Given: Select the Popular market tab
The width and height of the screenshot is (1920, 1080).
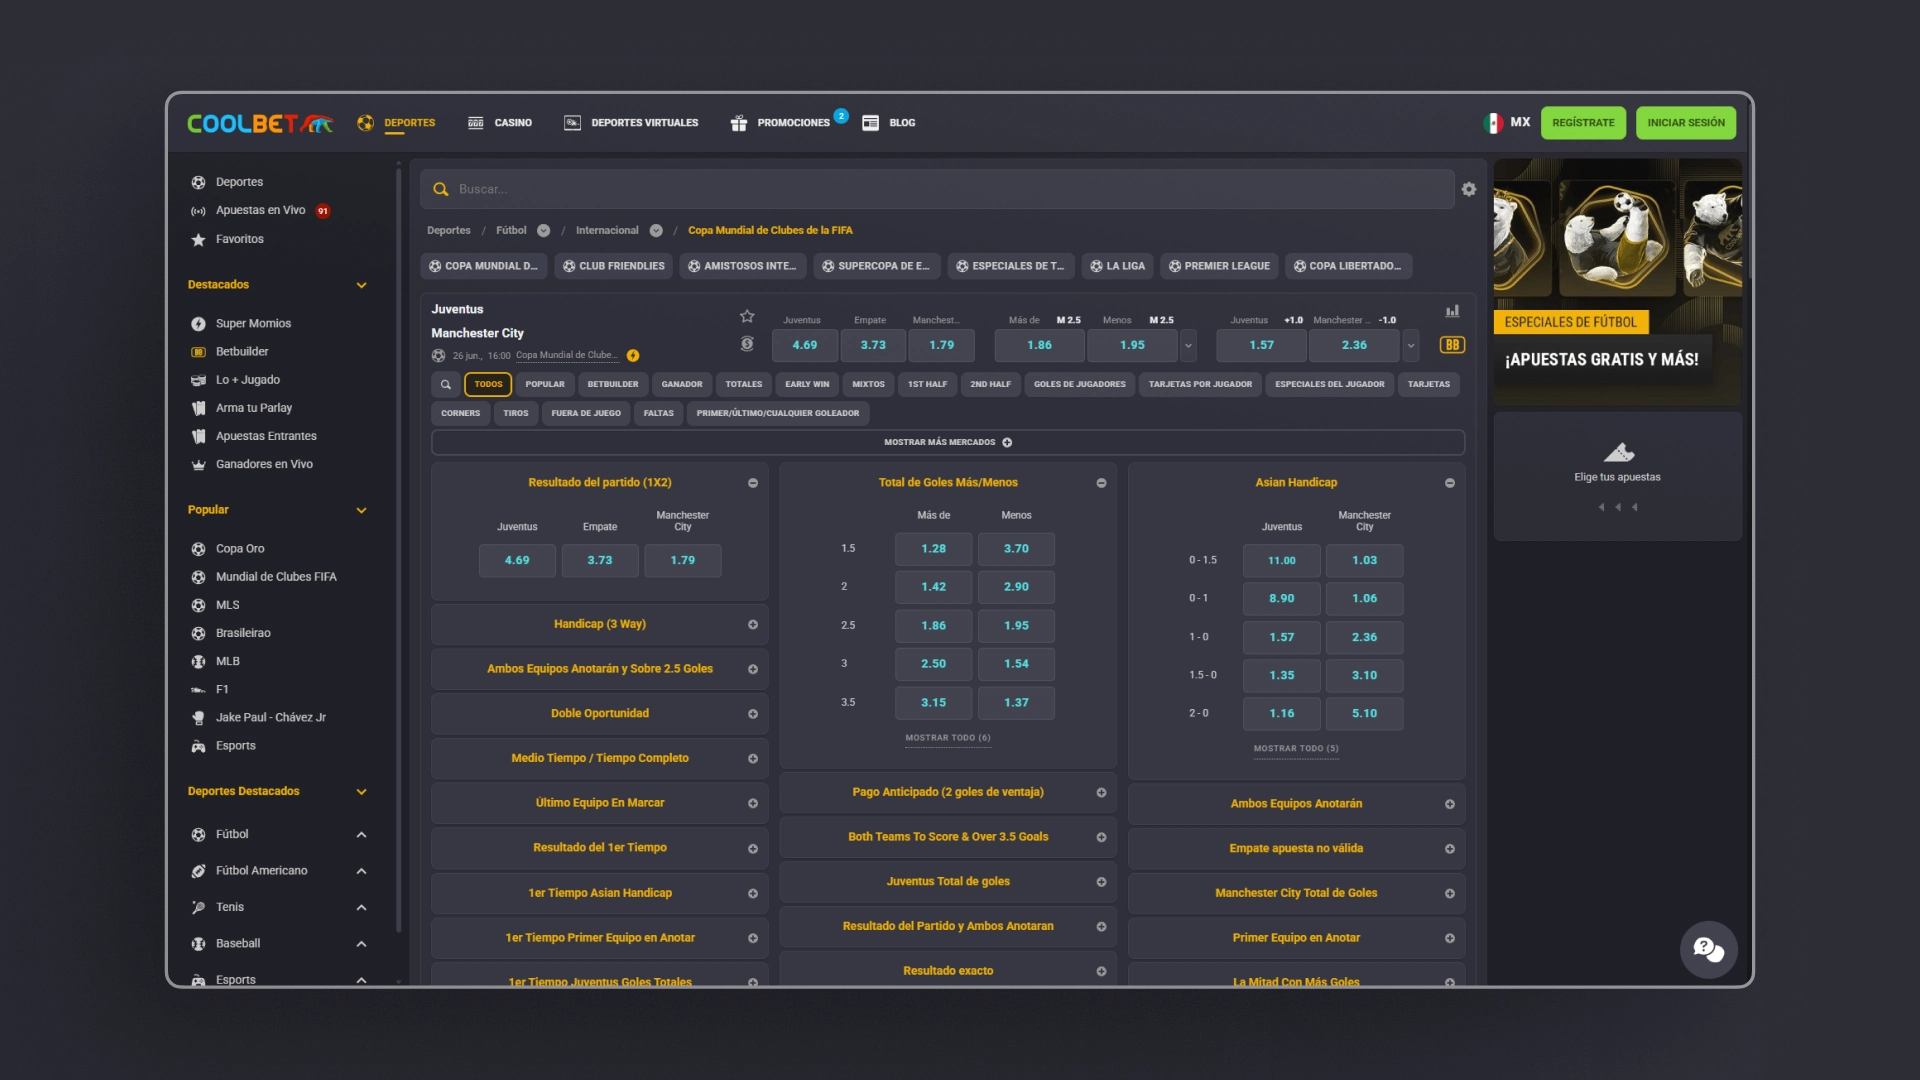Looking at the screenshot, I should (545, 384).
